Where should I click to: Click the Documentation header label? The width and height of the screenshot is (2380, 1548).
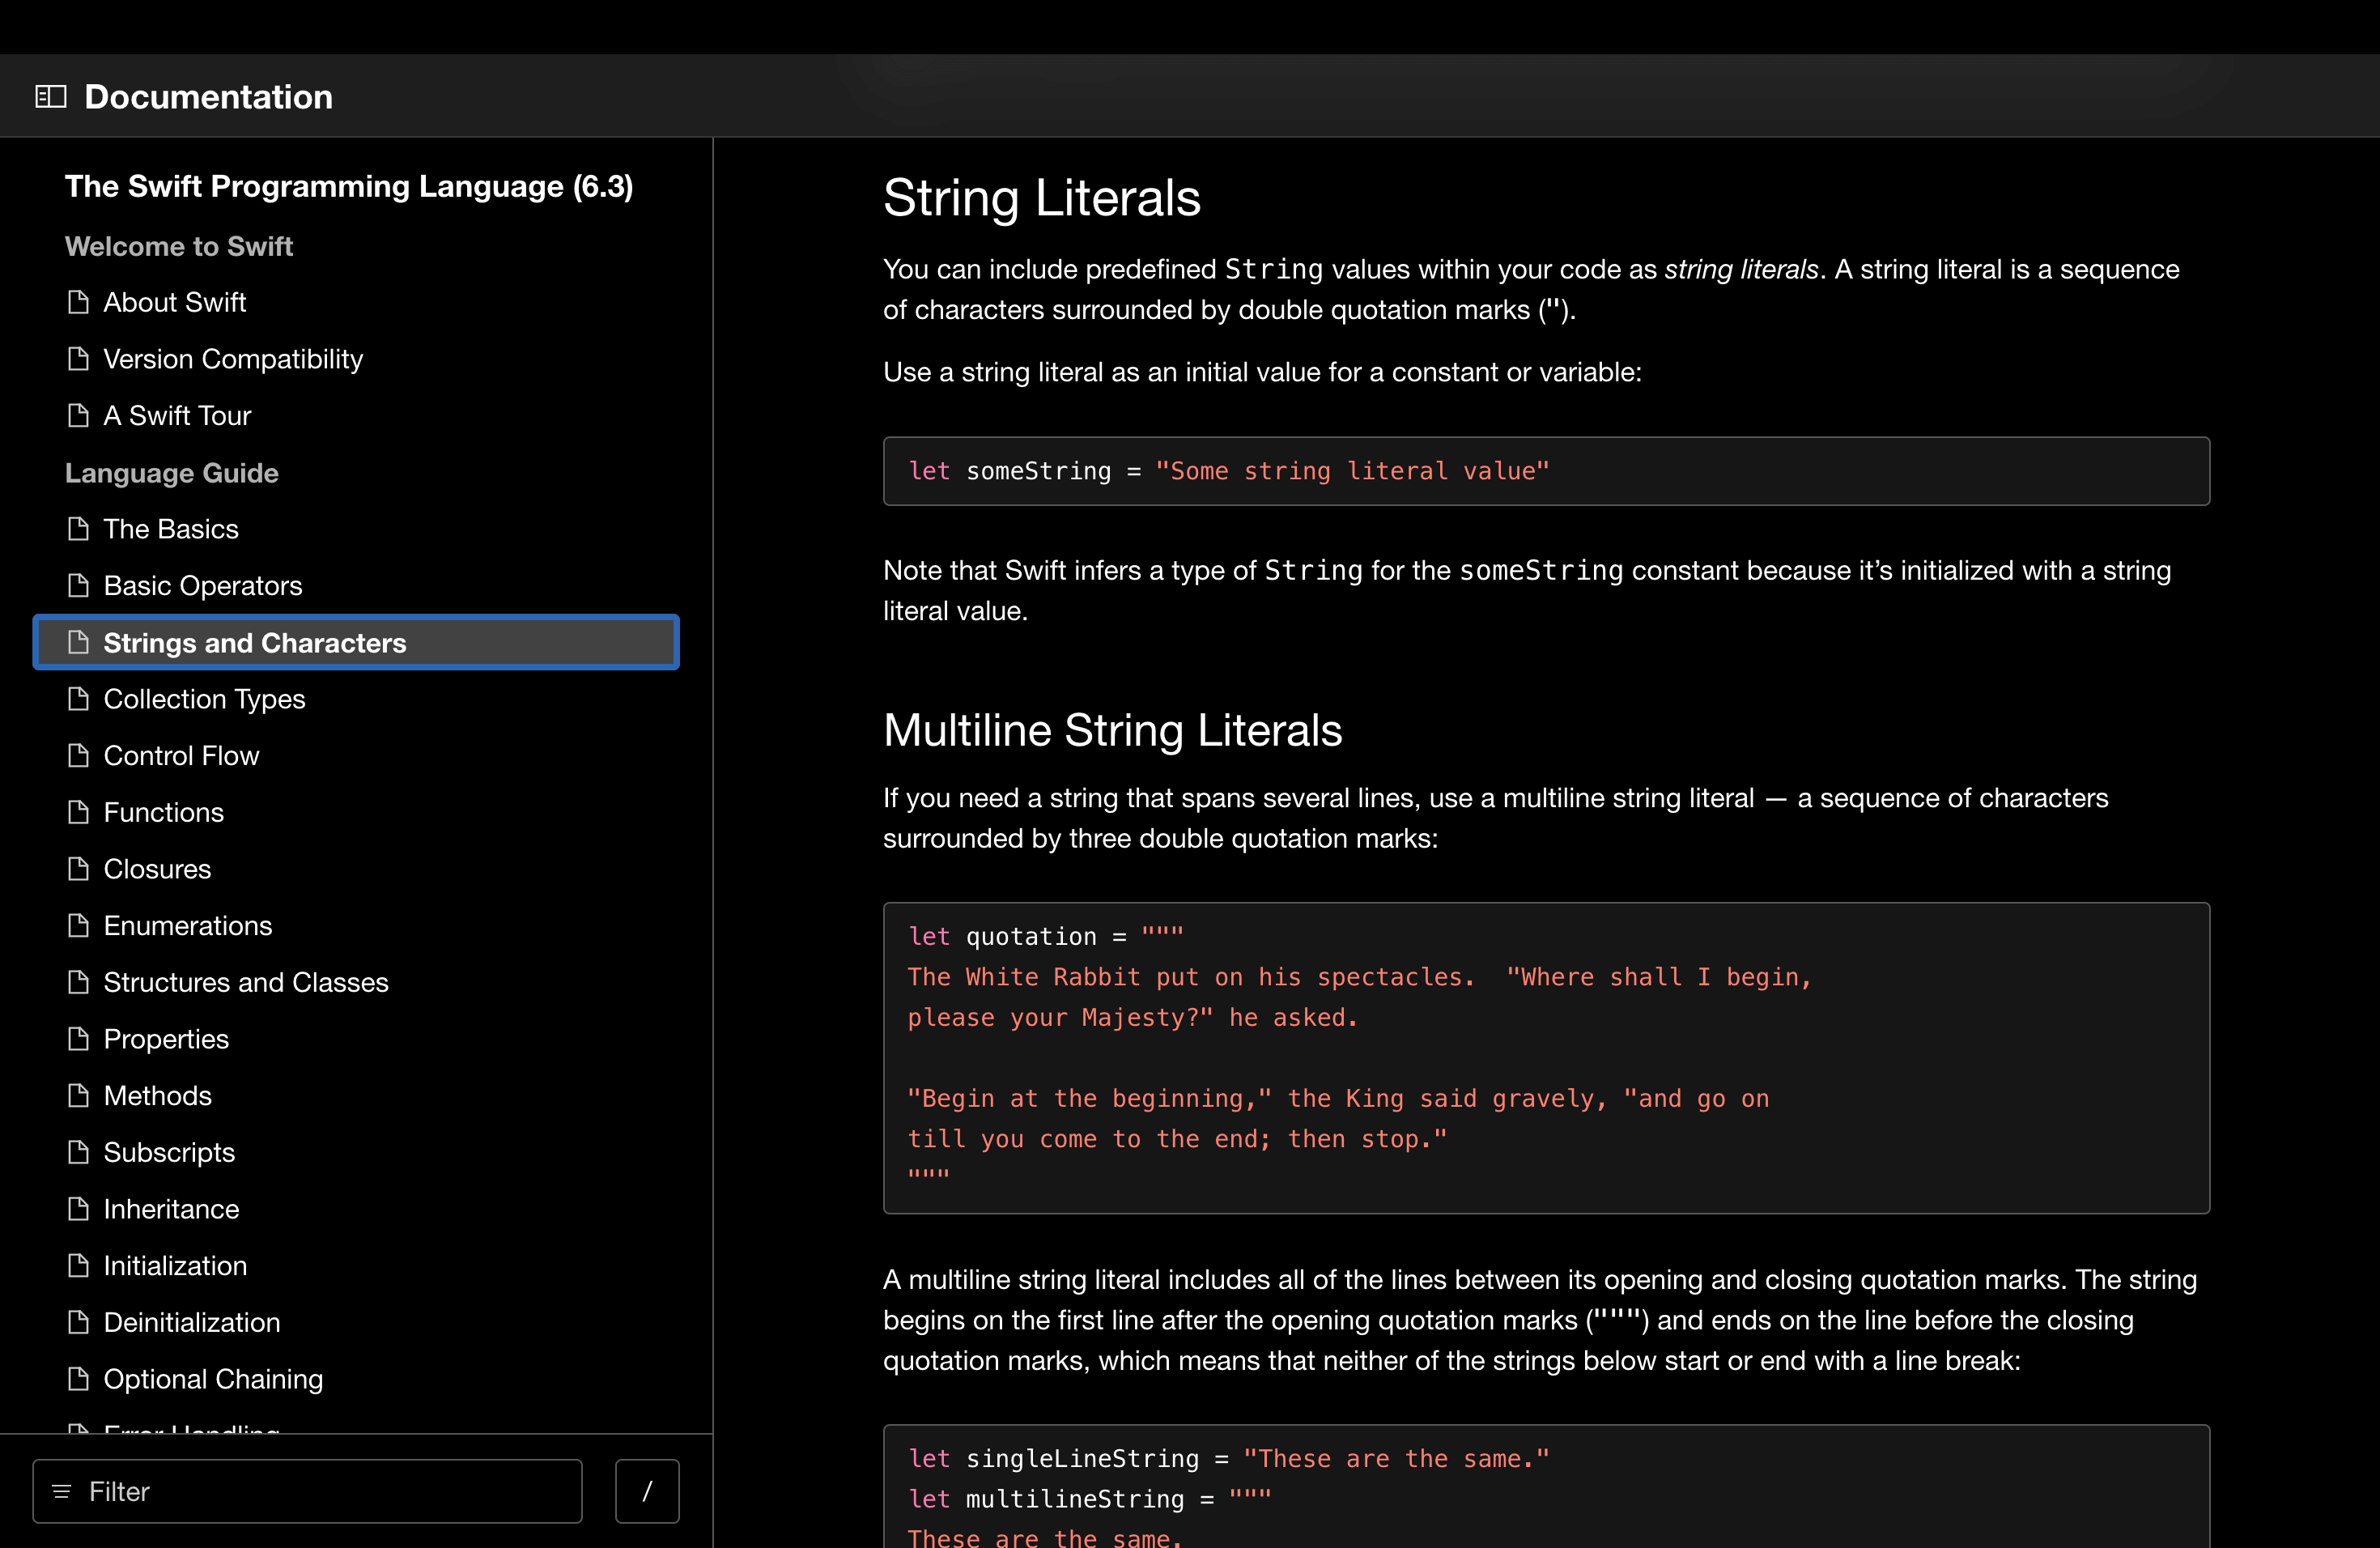click(208, 95)
